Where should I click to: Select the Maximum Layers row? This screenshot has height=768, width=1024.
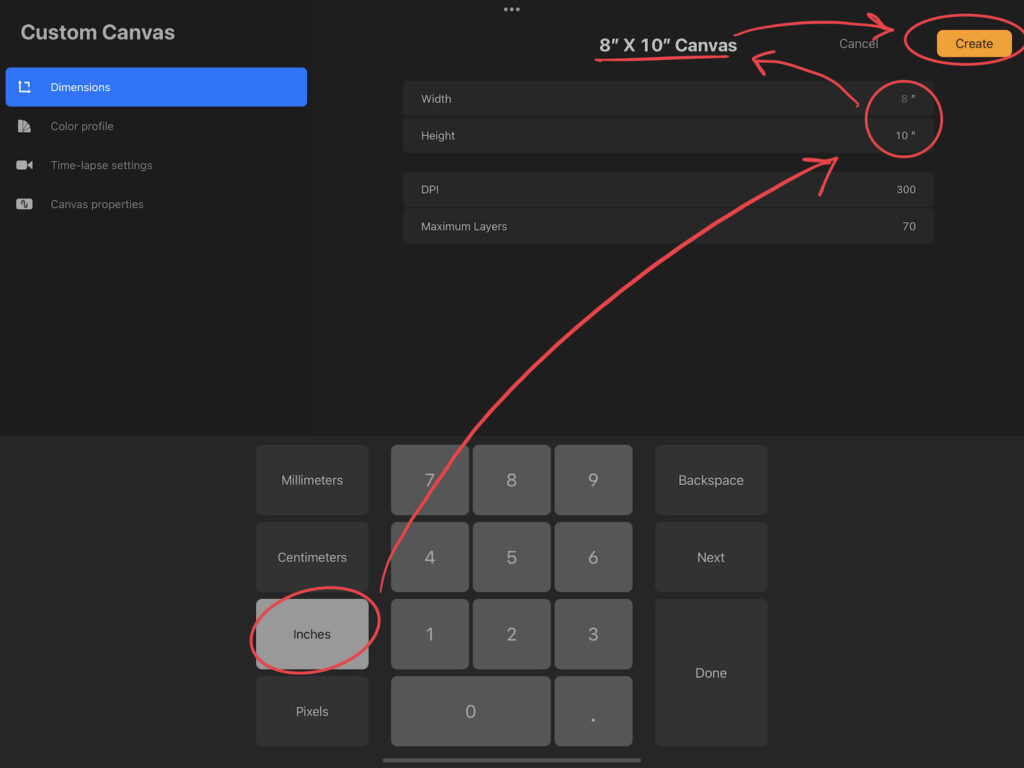click(668, 226)
